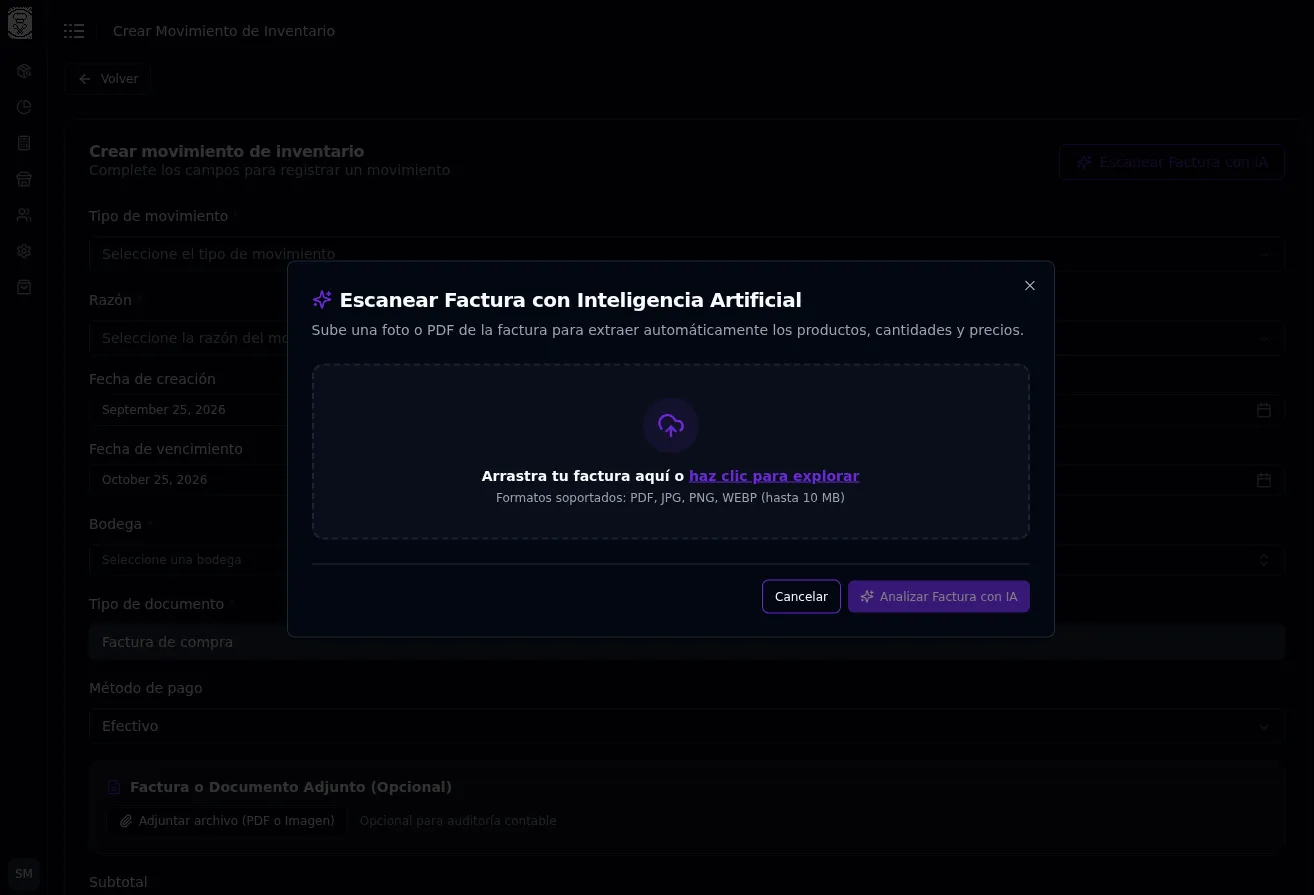
Task: Click the sparkle icon beside dialog title
Action: tap(322, 300)
